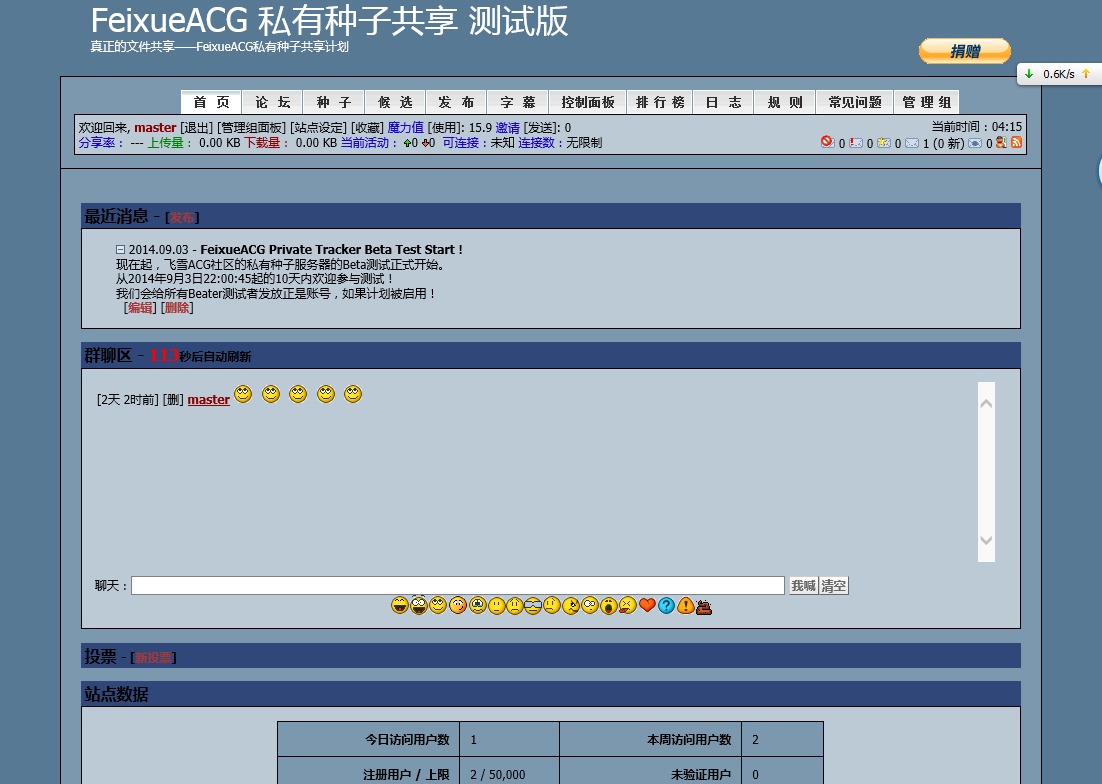This screenshot has height=784, width=1102.
Task: Click the network speed download arrow indicator
Action: click(1029, 74)
